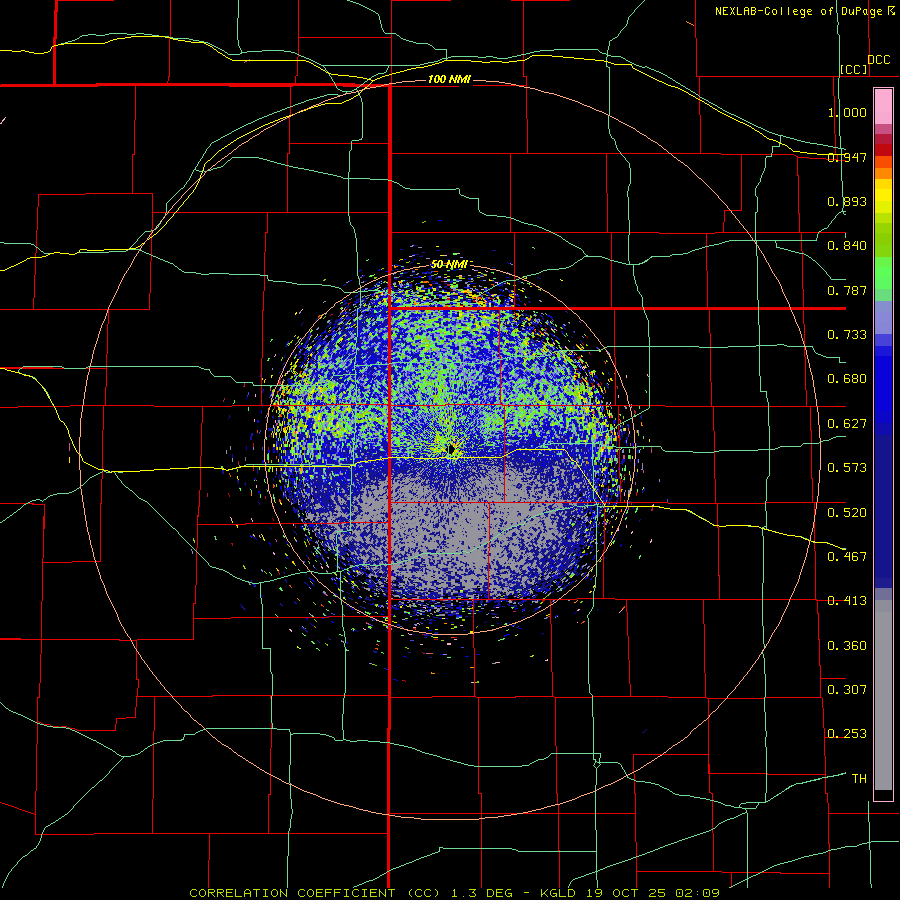
Task: Select the 0.680 scale label
Action: [847, 379]
